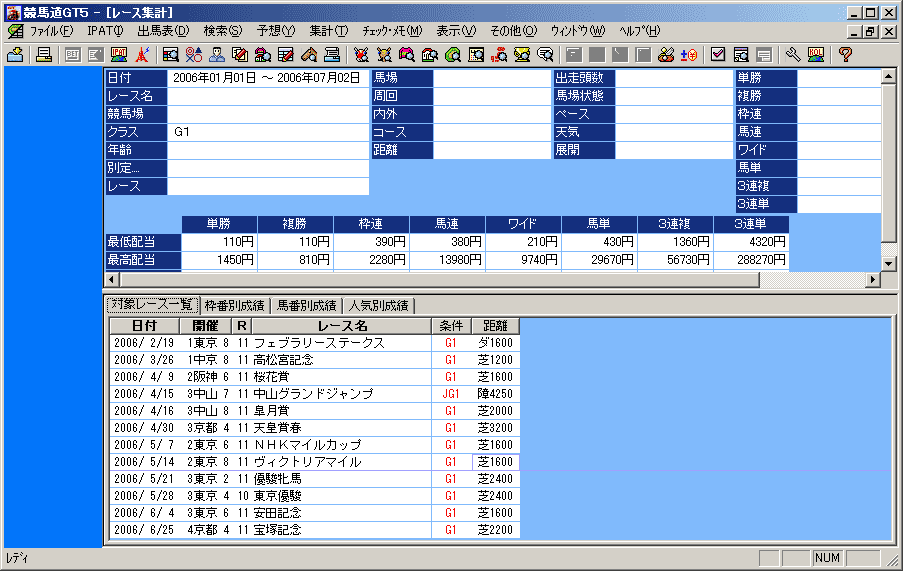Click the circle-cross-triangle marks icon
Image resolution: width=903 pixels, height=571 pixels.
(x=194, y=54)
